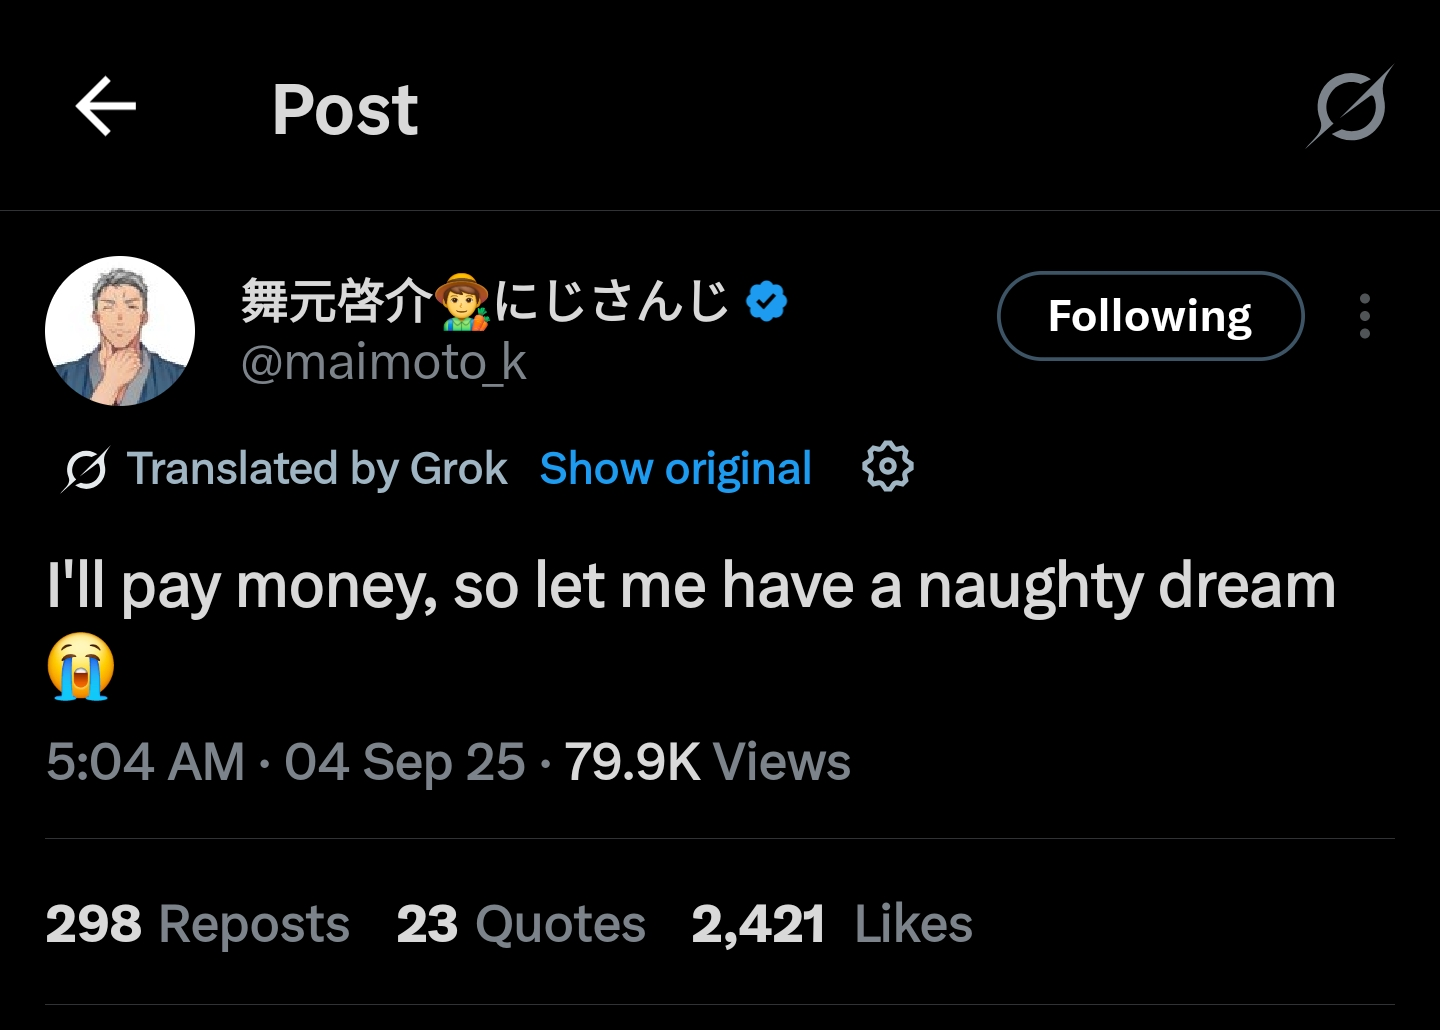1440x1030 pixels.
Task: View the 298 Reposts list
Action: point(198,923)
